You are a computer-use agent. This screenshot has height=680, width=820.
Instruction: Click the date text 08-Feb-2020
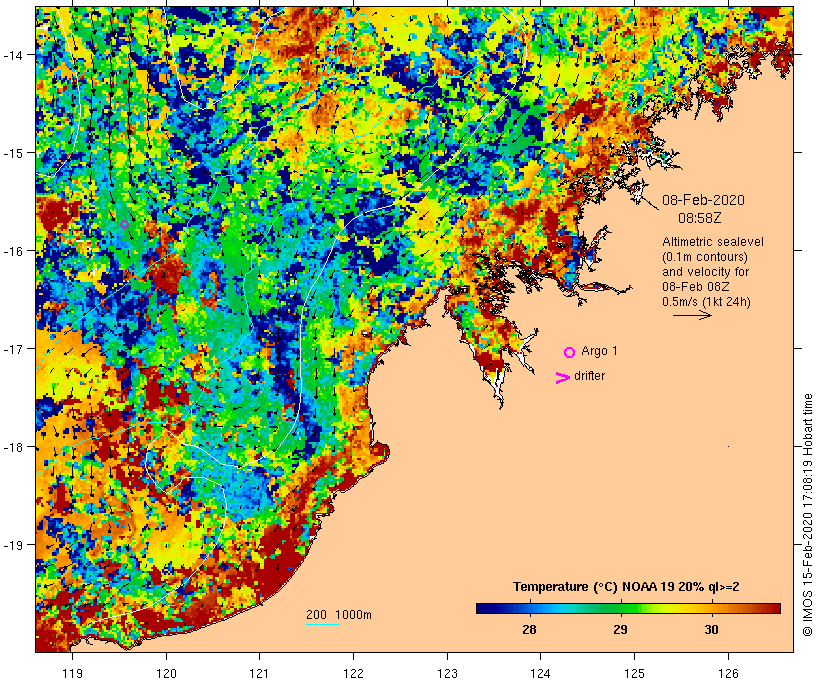[703, 200]
